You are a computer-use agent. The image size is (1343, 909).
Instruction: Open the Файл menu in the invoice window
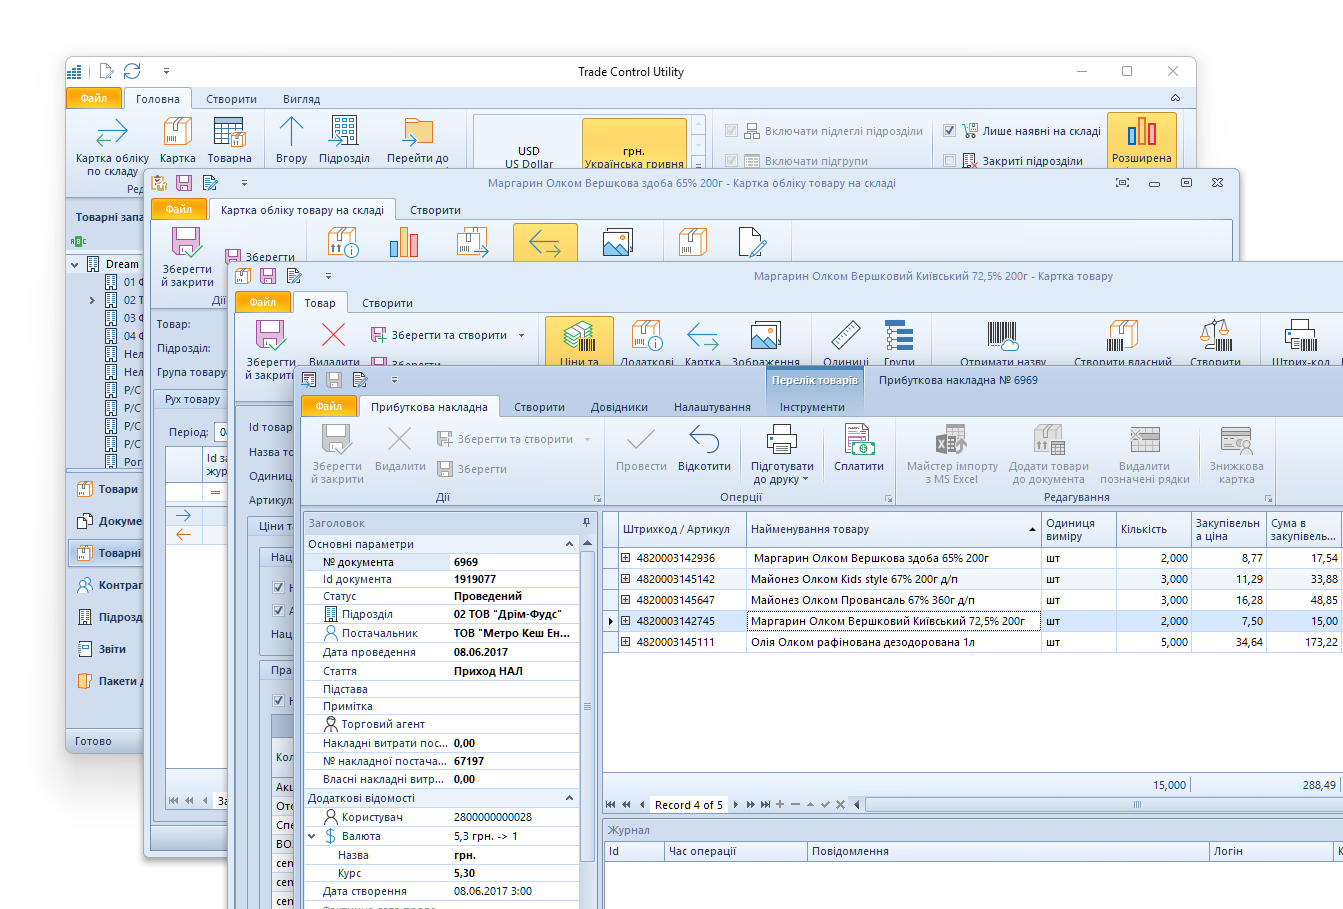point(329,406)
